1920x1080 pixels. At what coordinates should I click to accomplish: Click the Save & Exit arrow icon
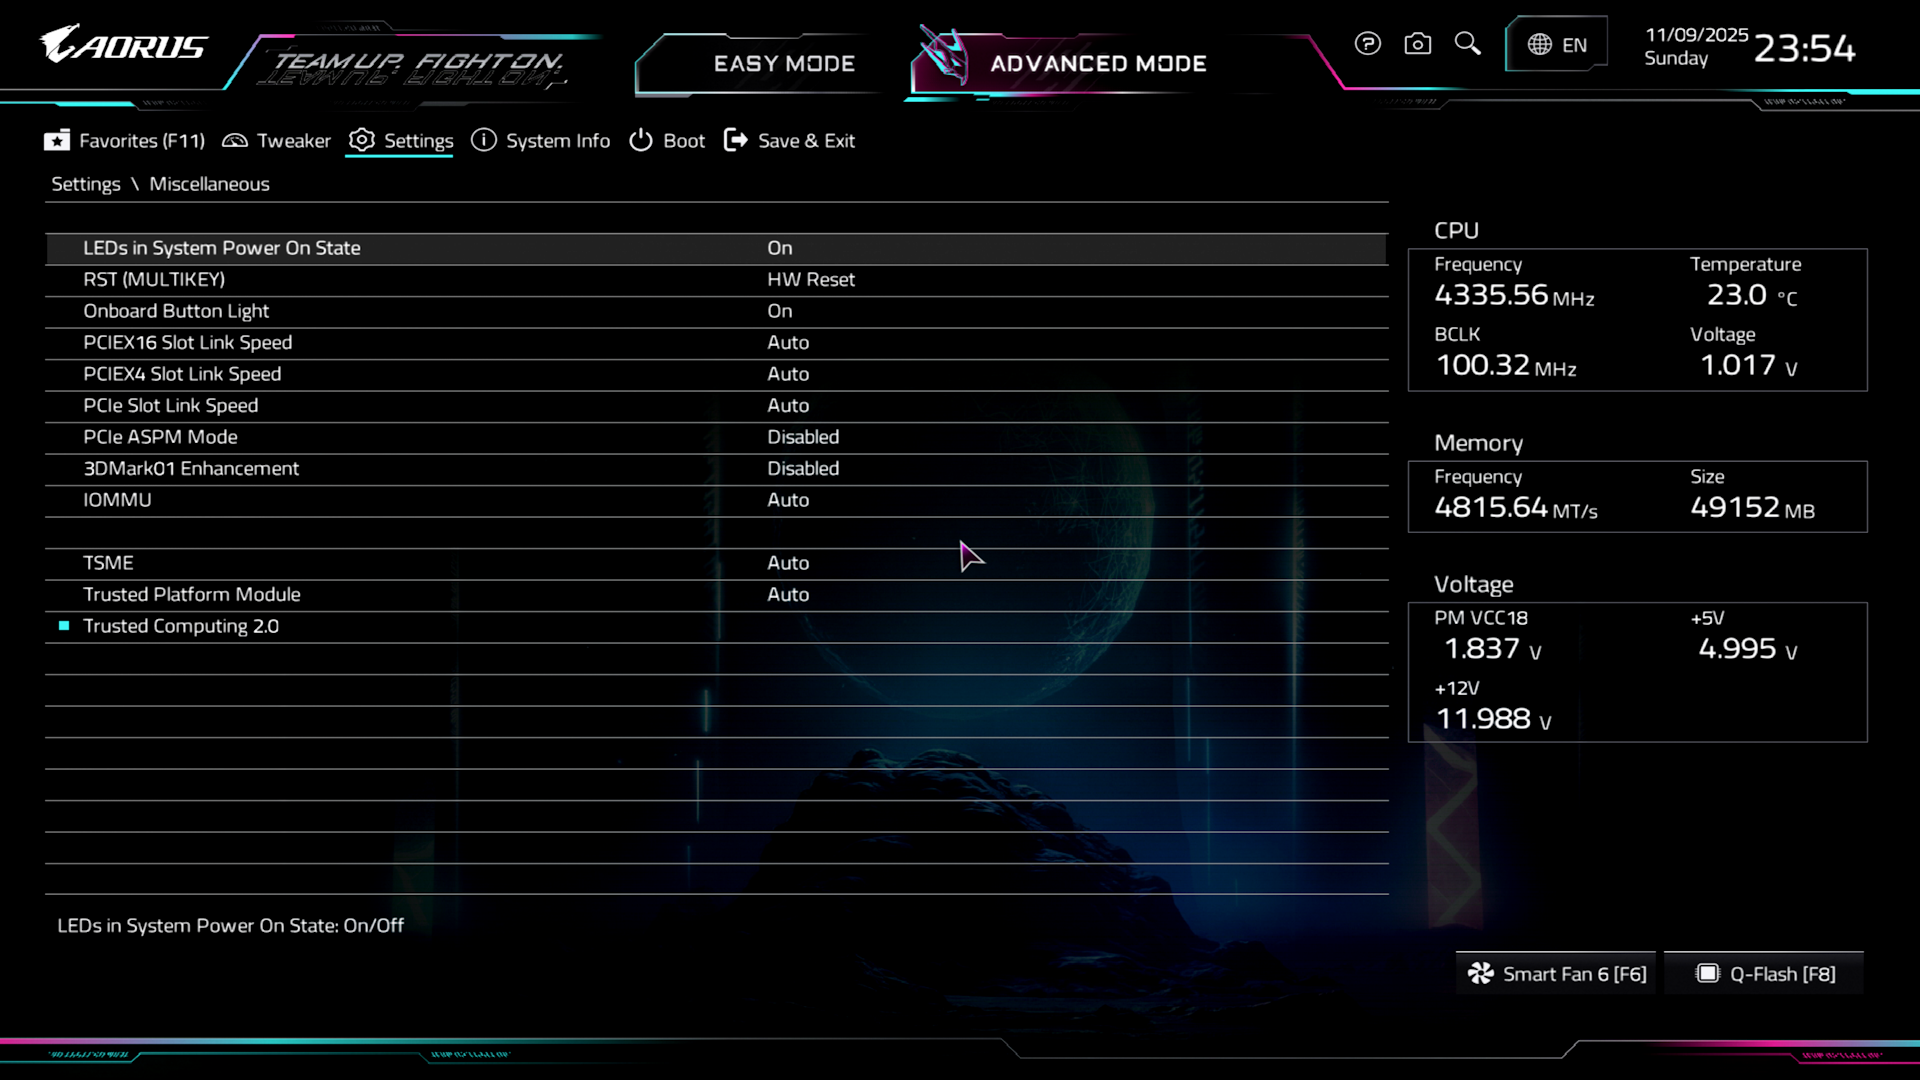[x=736, y=141]
